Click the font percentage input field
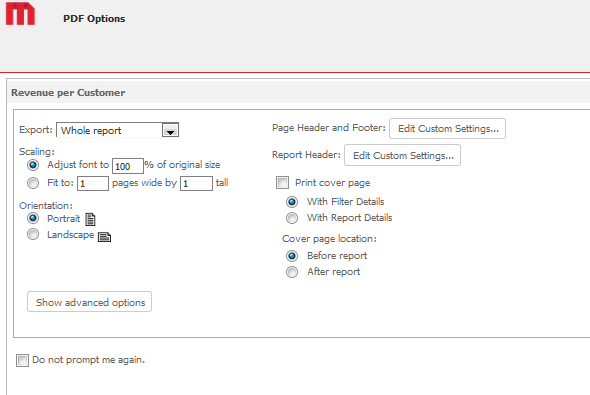The image size is (590, 395). click(128, 166)
